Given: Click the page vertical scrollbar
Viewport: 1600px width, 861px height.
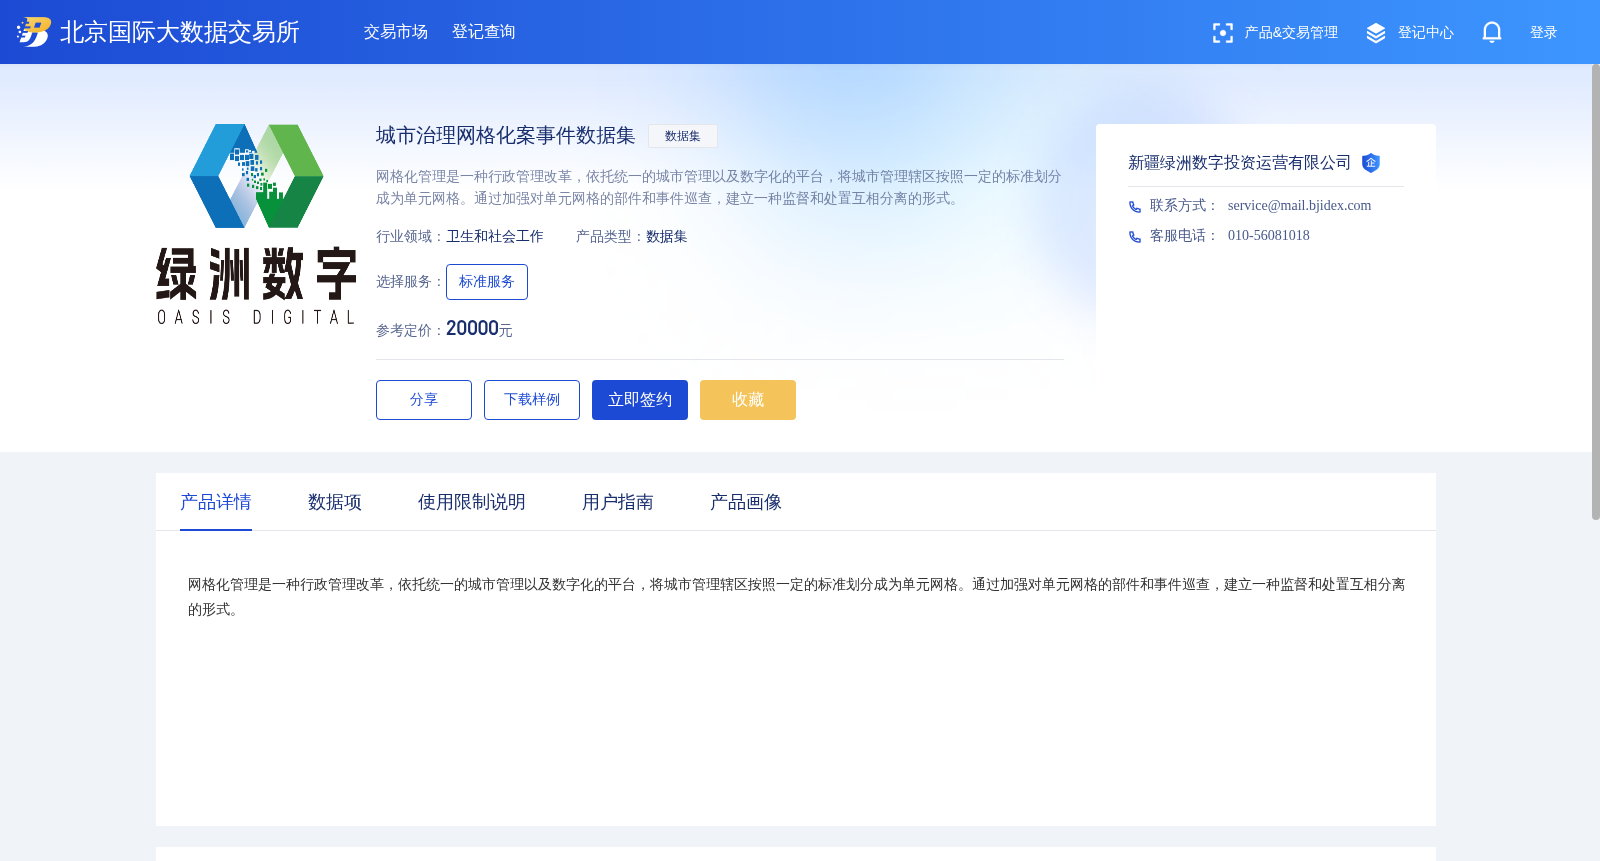Looking at the screenshot, I should [1595, 292].
